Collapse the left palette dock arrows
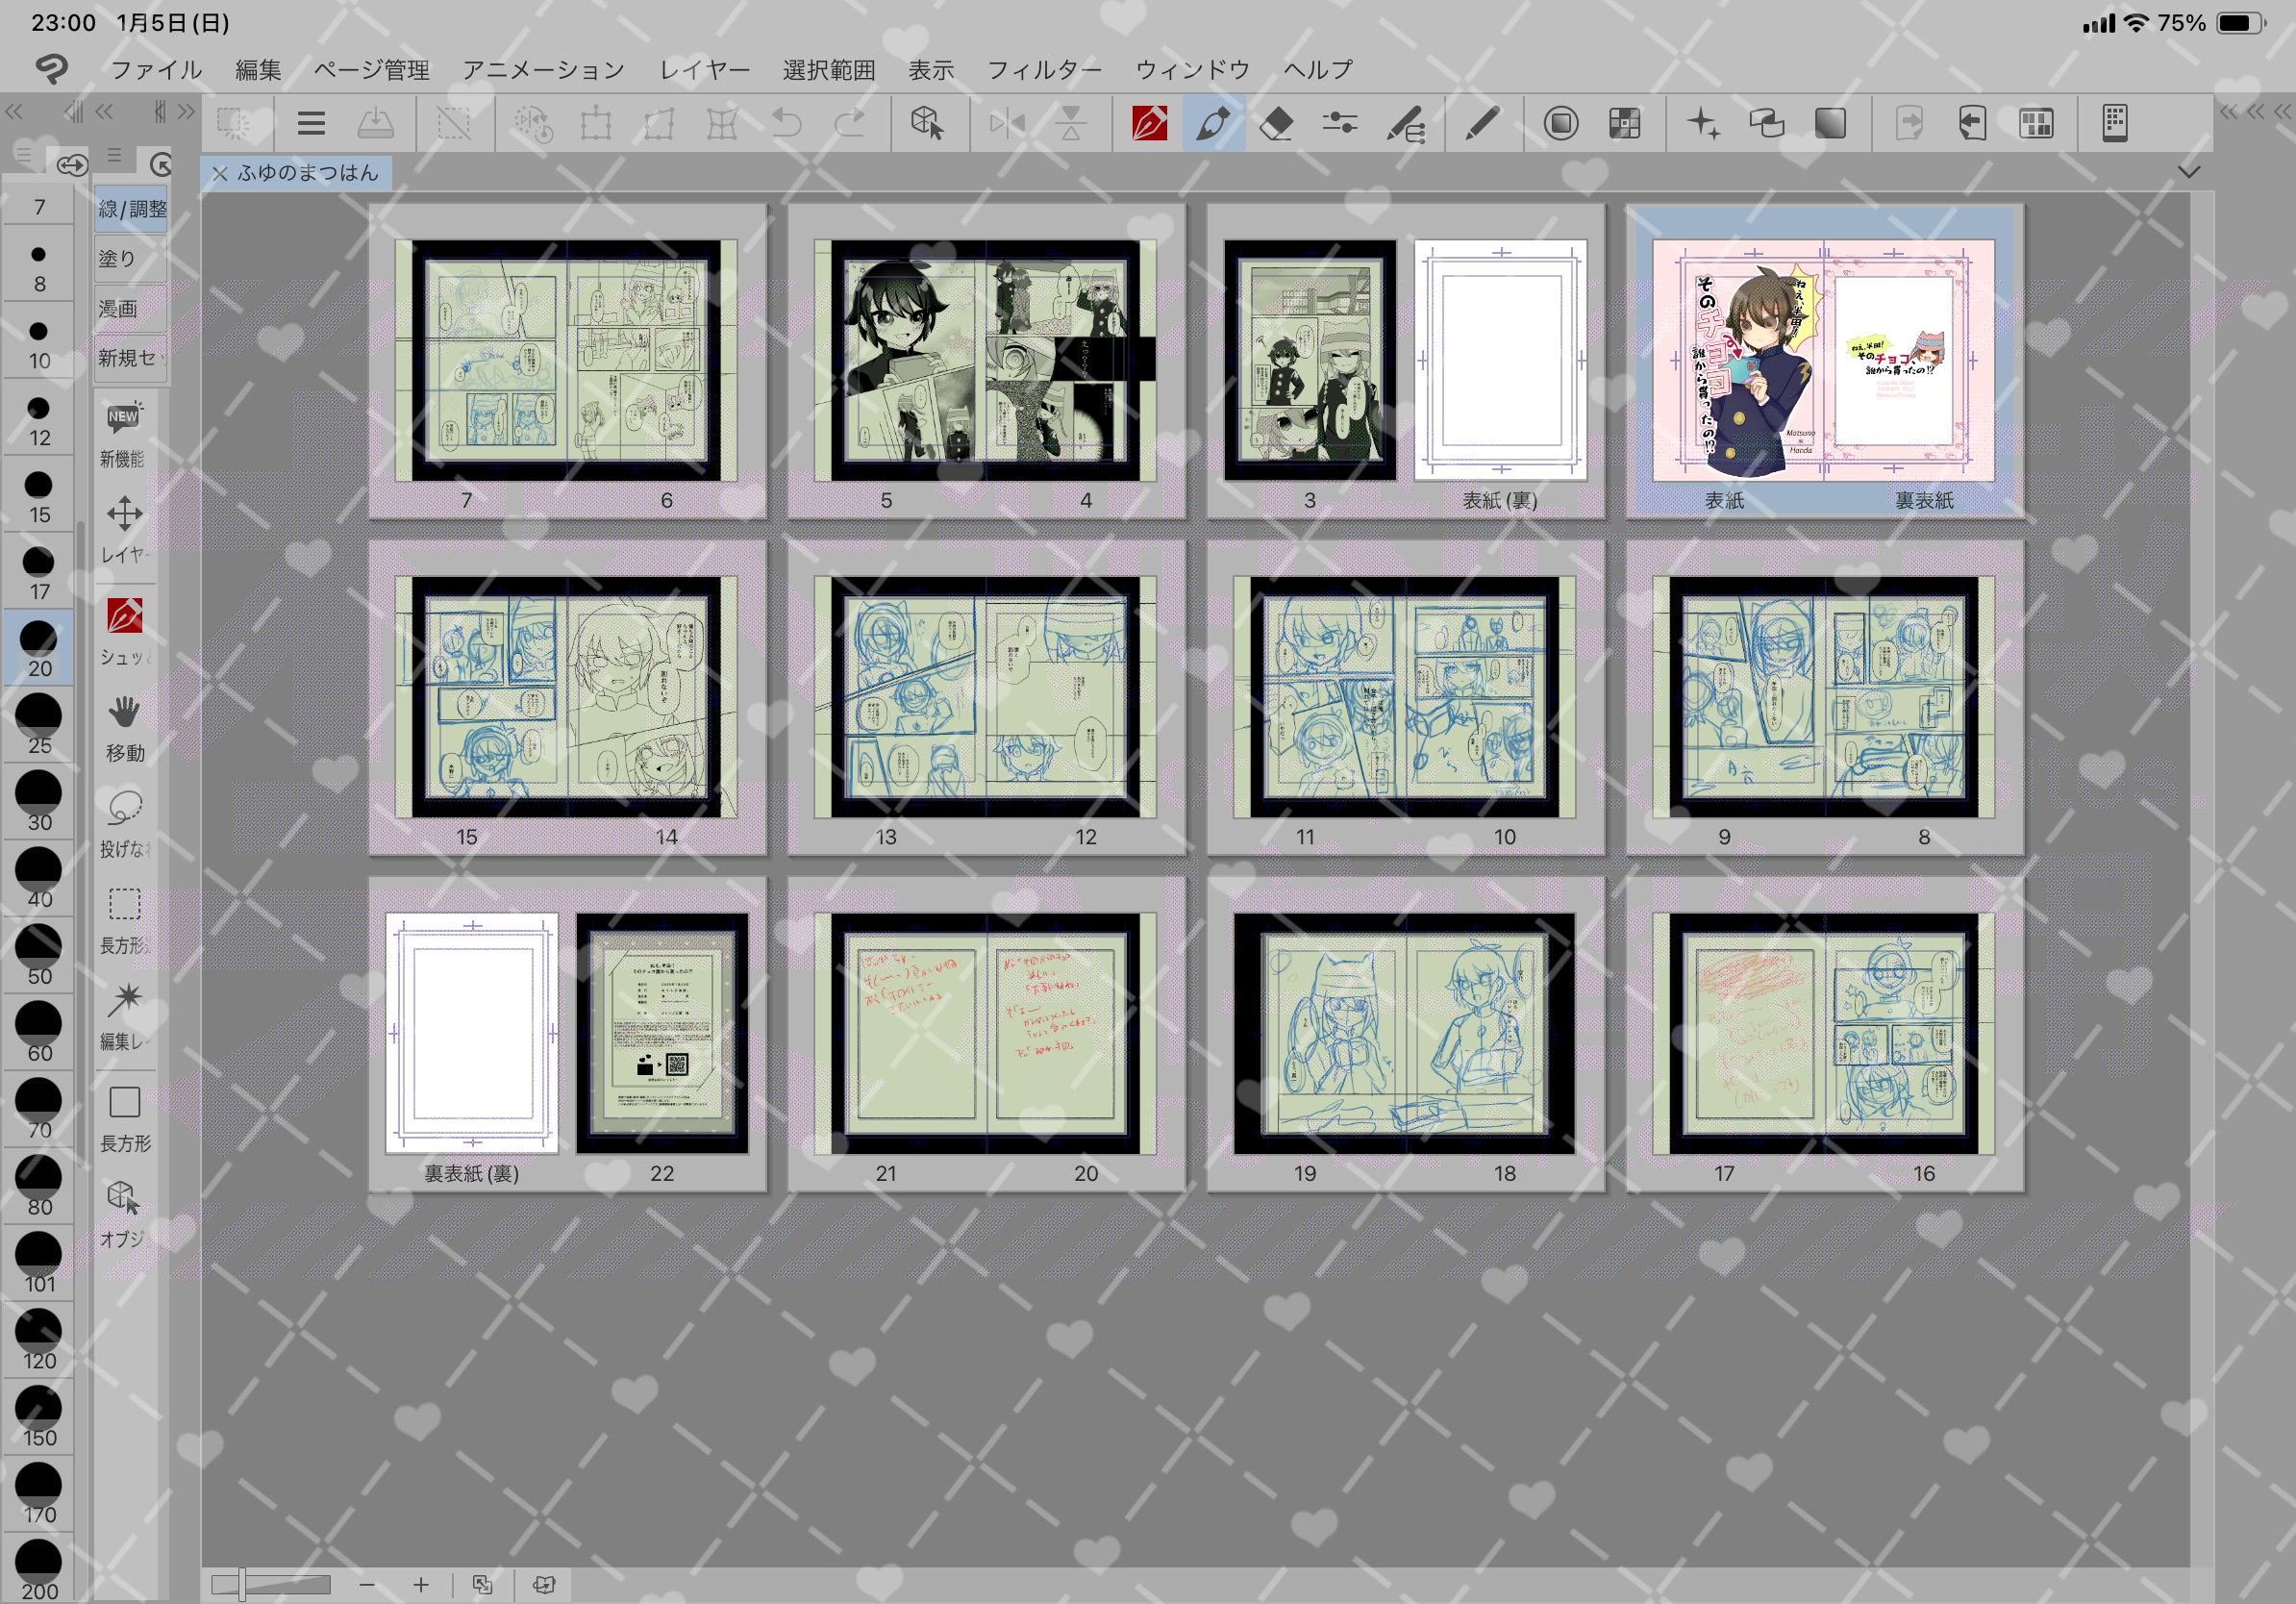Screen dimensions: 2296x1604 tap(14, 112)
